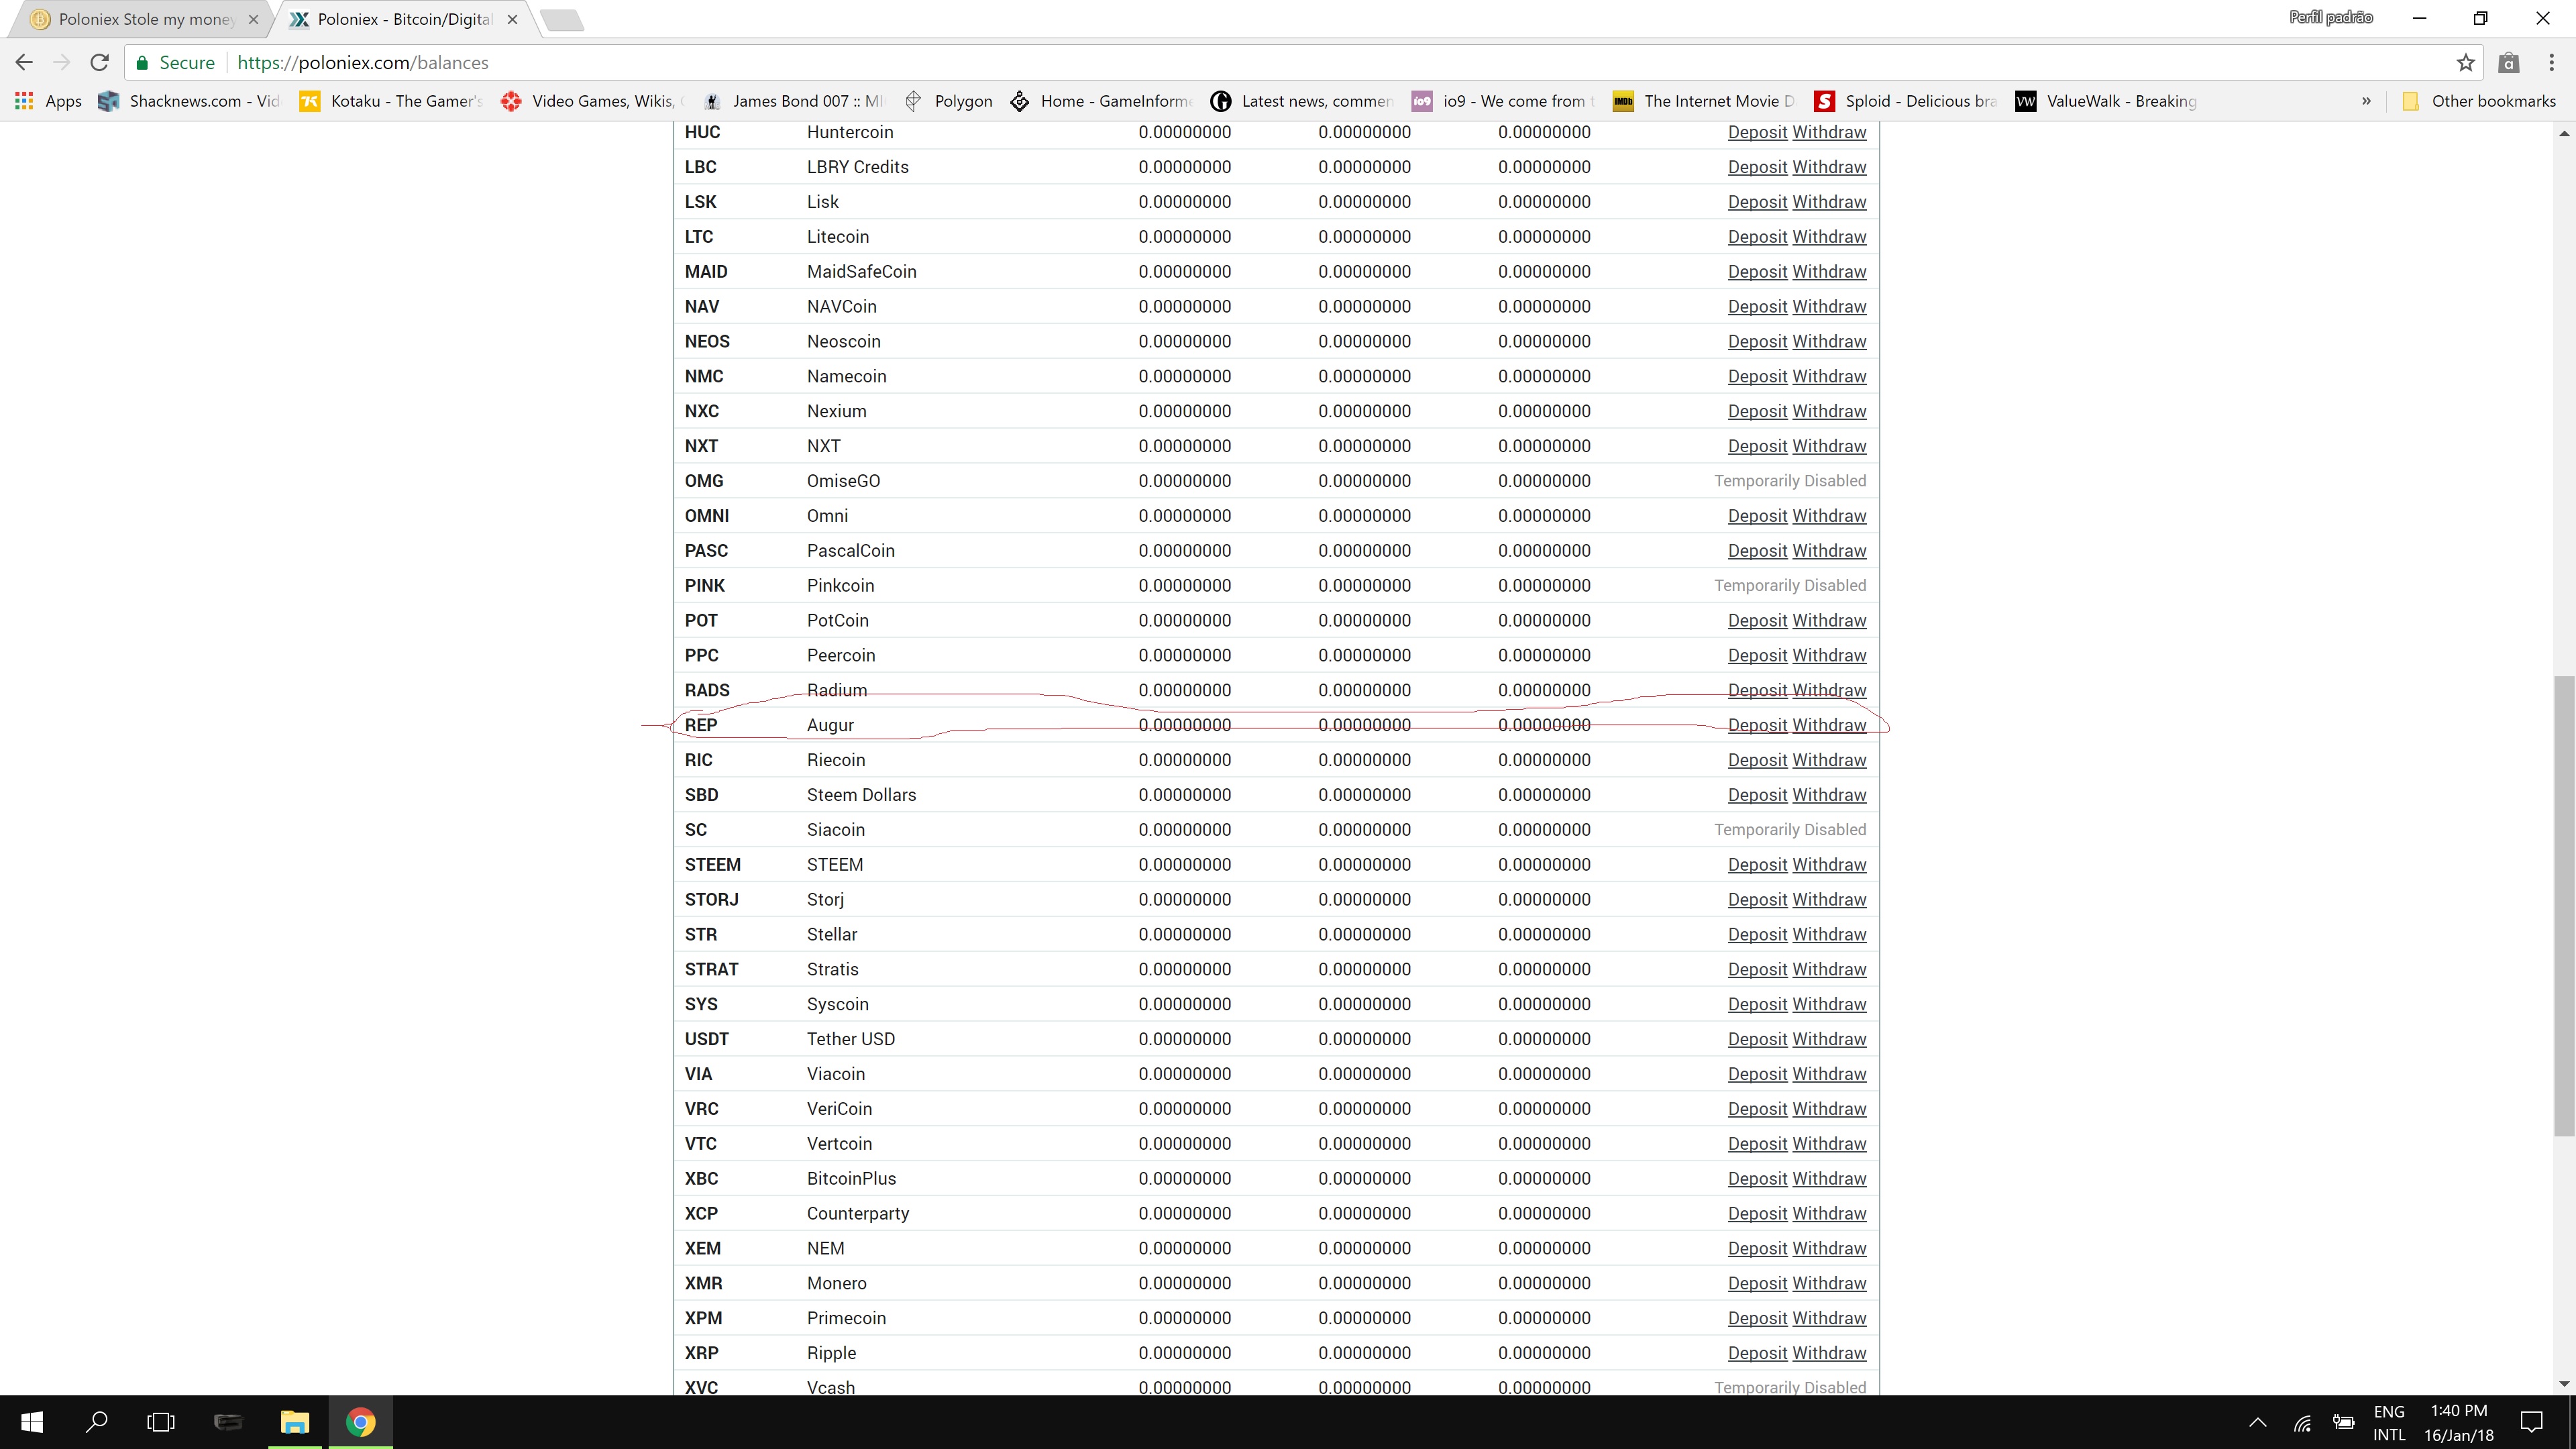This screenshot has height=1449, width=2576.
Task: Click Deposit for Stellar (STR)
Action: [1757, 934]
